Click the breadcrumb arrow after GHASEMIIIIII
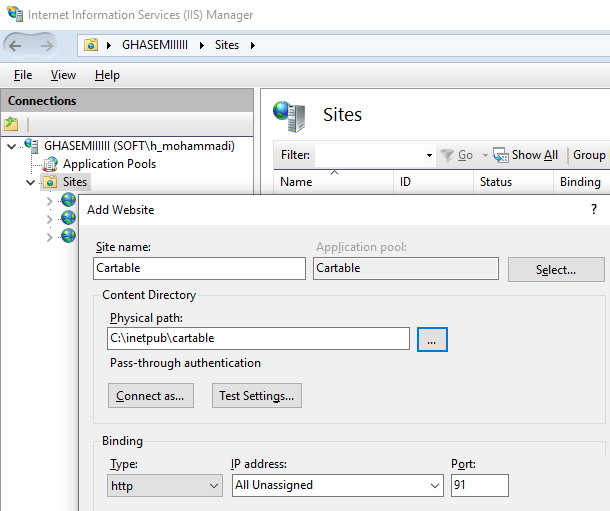The height and width of the screenshot is (511, 610). pos(202,45)
